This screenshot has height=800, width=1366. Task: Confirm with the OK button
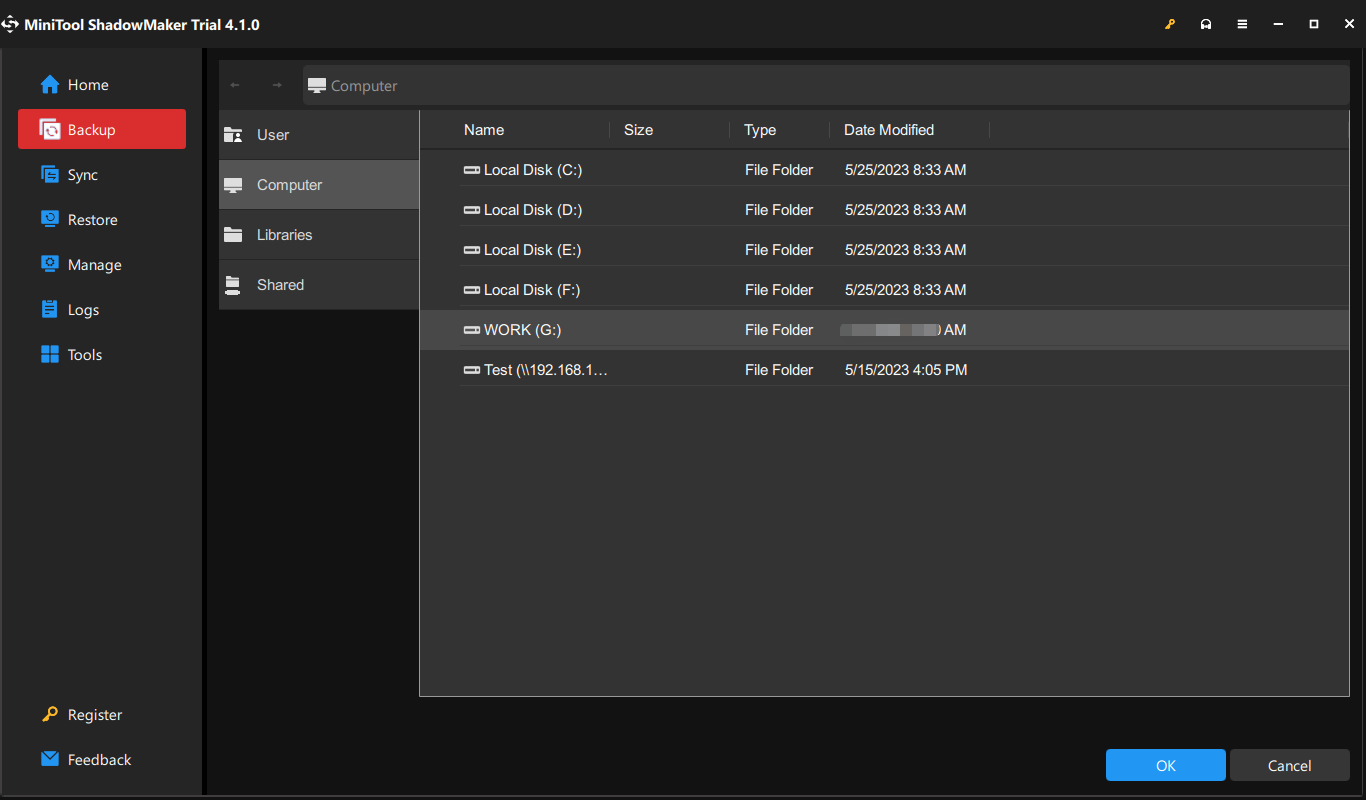(1166, 766)
